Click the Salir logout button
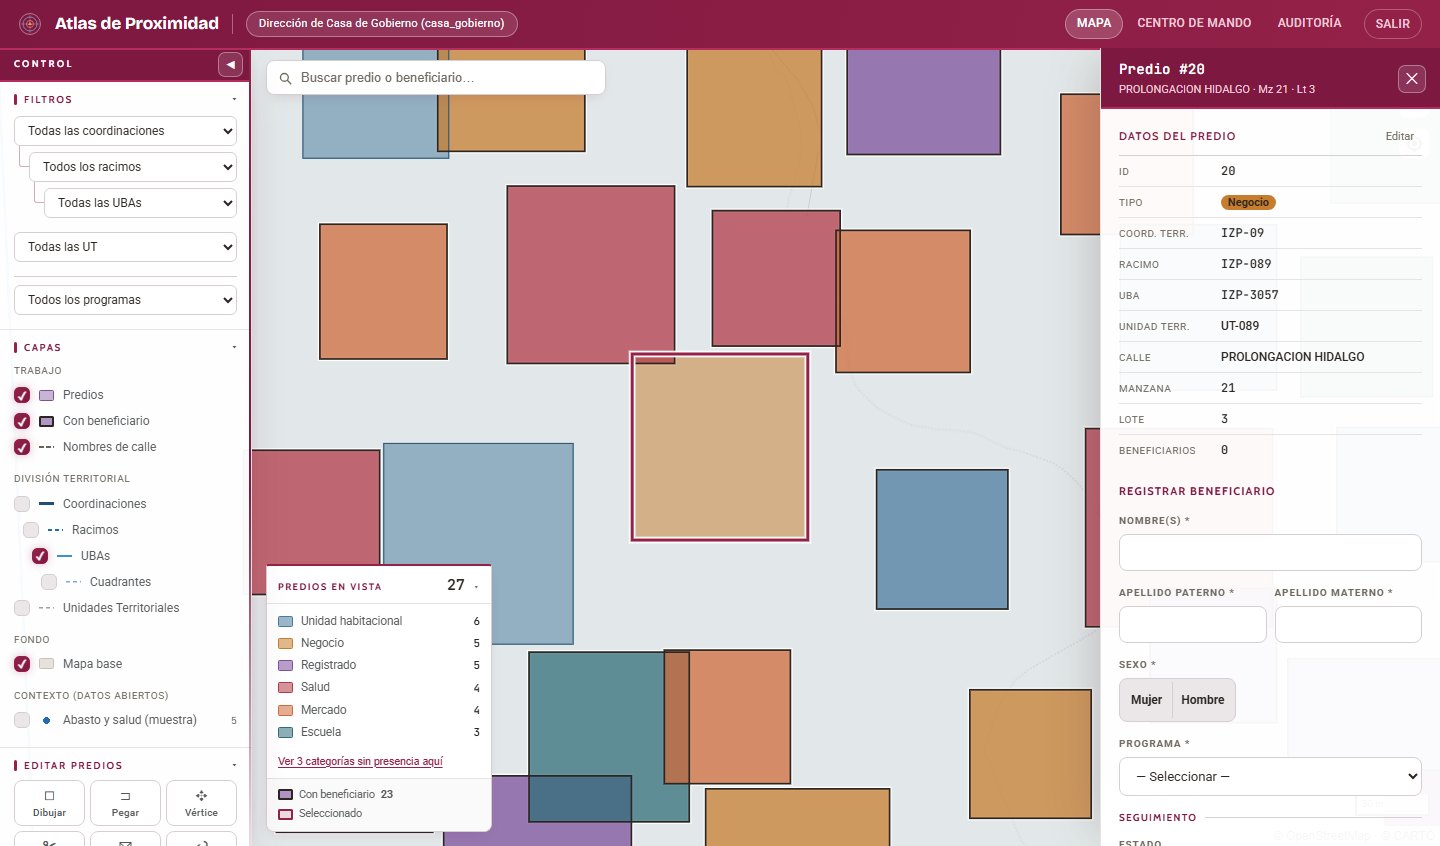This screenshot has height=846, width=1440. 1392,24
